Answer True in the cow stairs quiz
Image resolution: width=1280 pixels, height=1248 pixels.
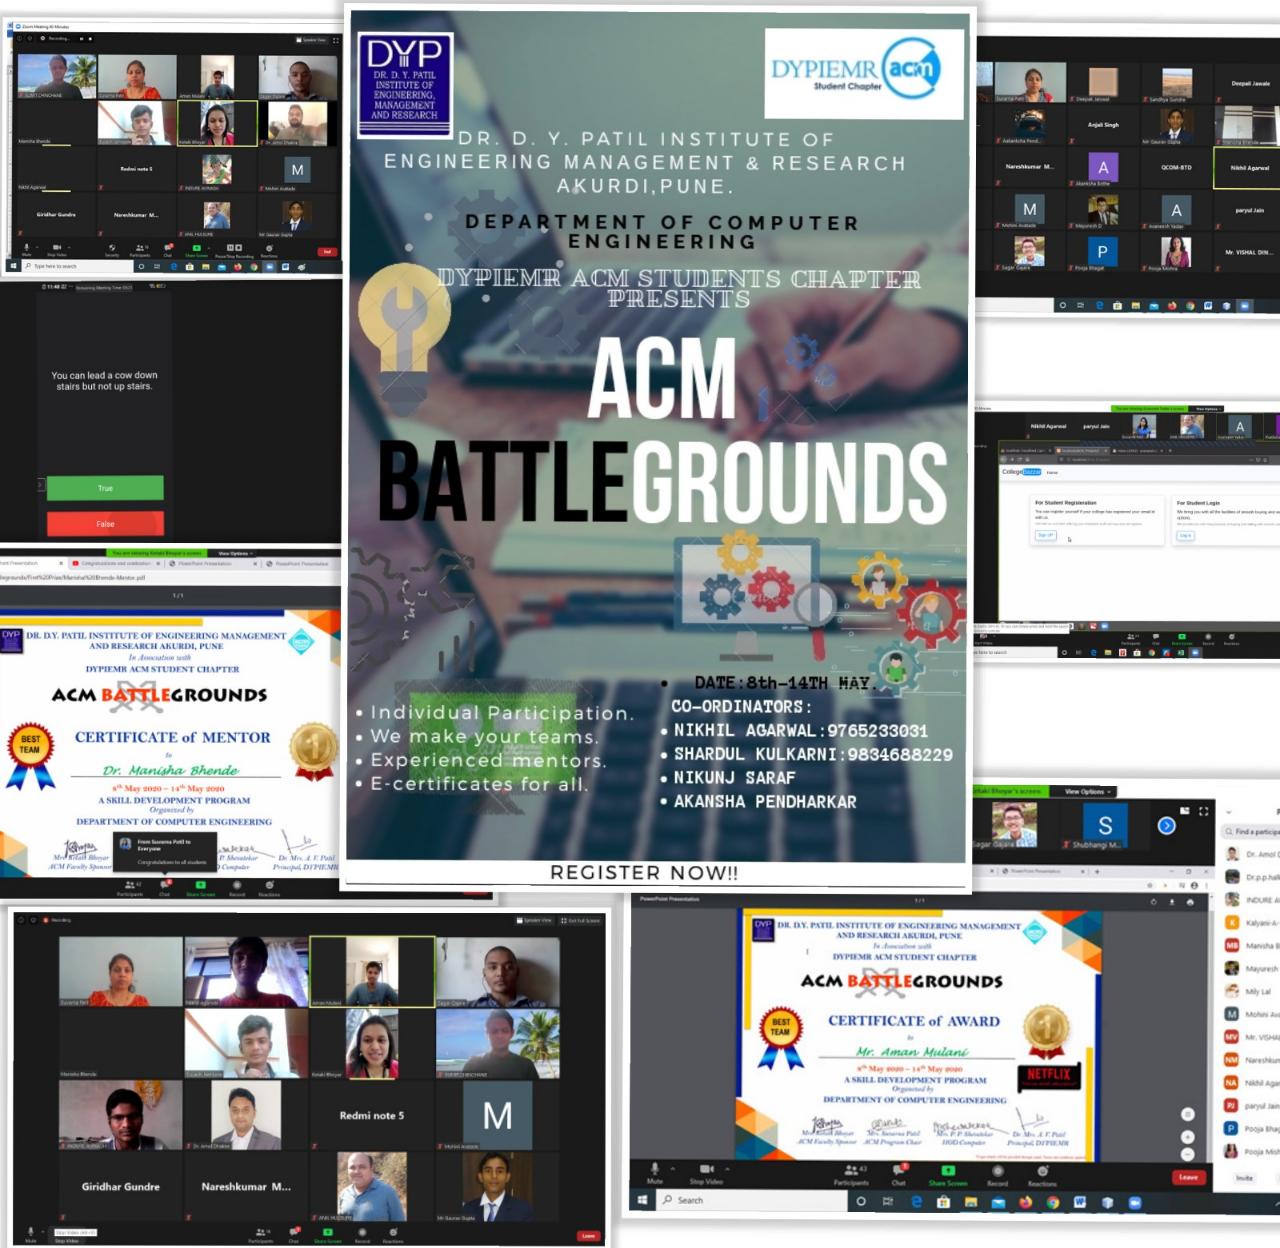tap(105, 488)
